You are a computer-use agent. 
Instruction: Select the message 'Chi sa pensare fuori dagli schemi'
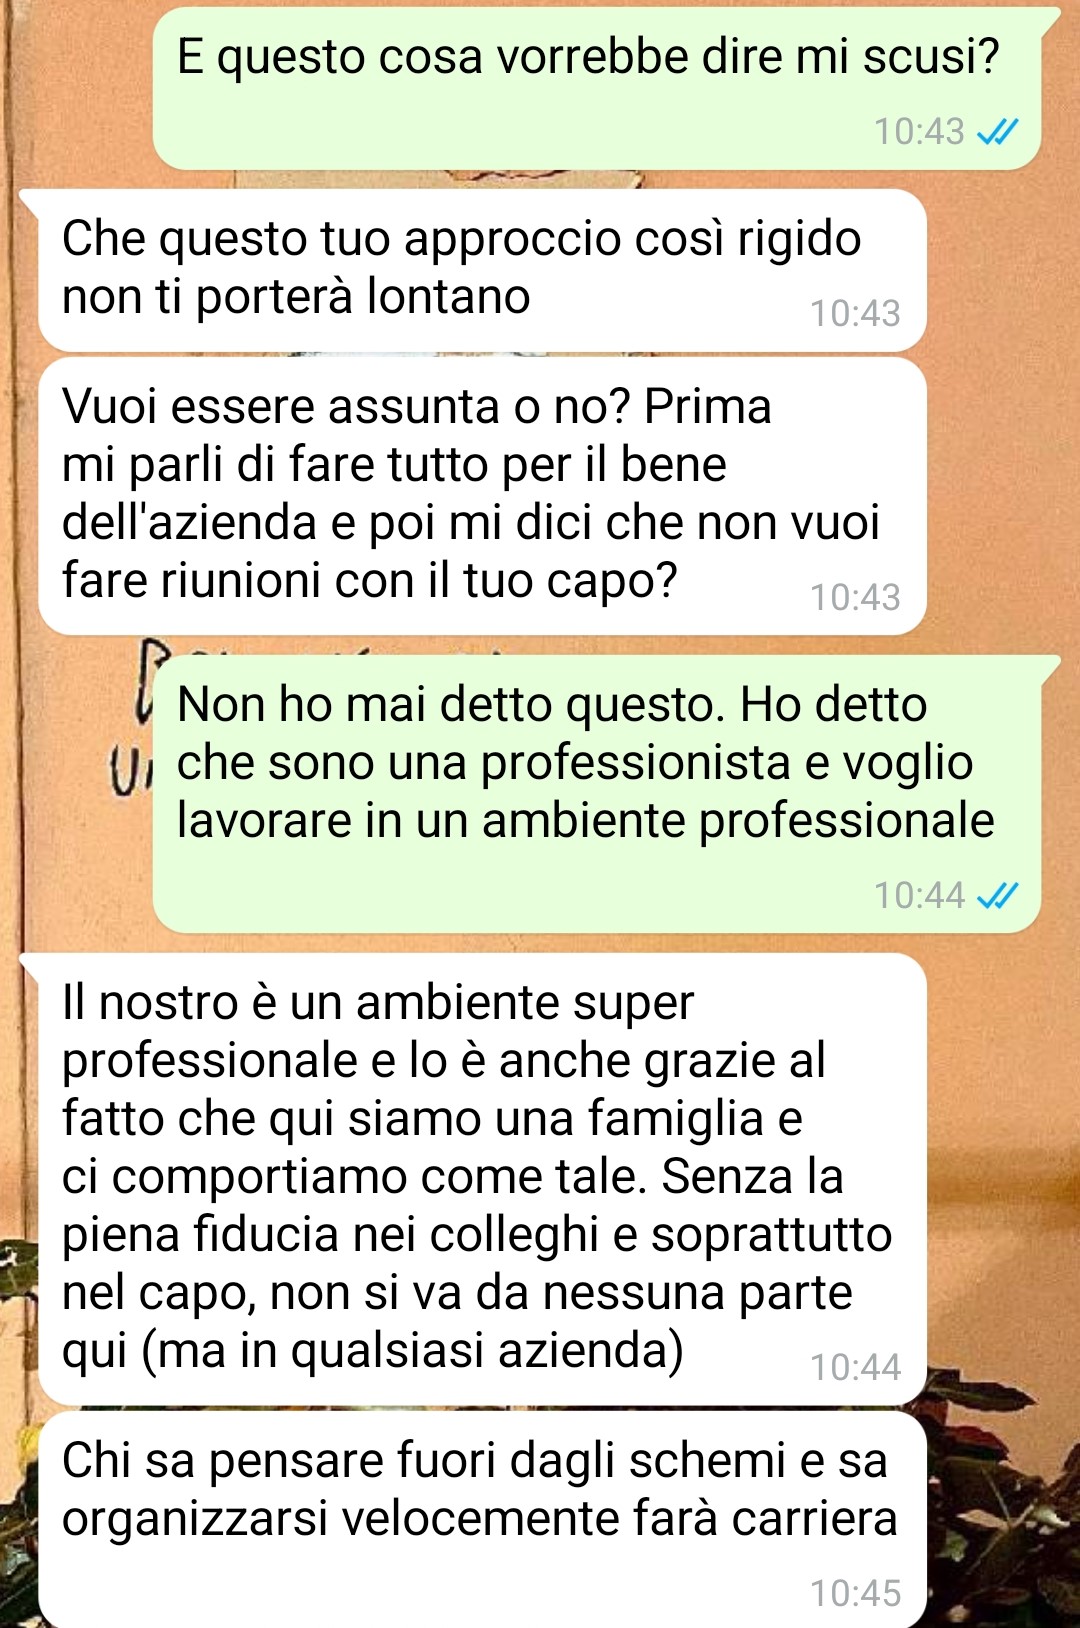(483, 1519)
